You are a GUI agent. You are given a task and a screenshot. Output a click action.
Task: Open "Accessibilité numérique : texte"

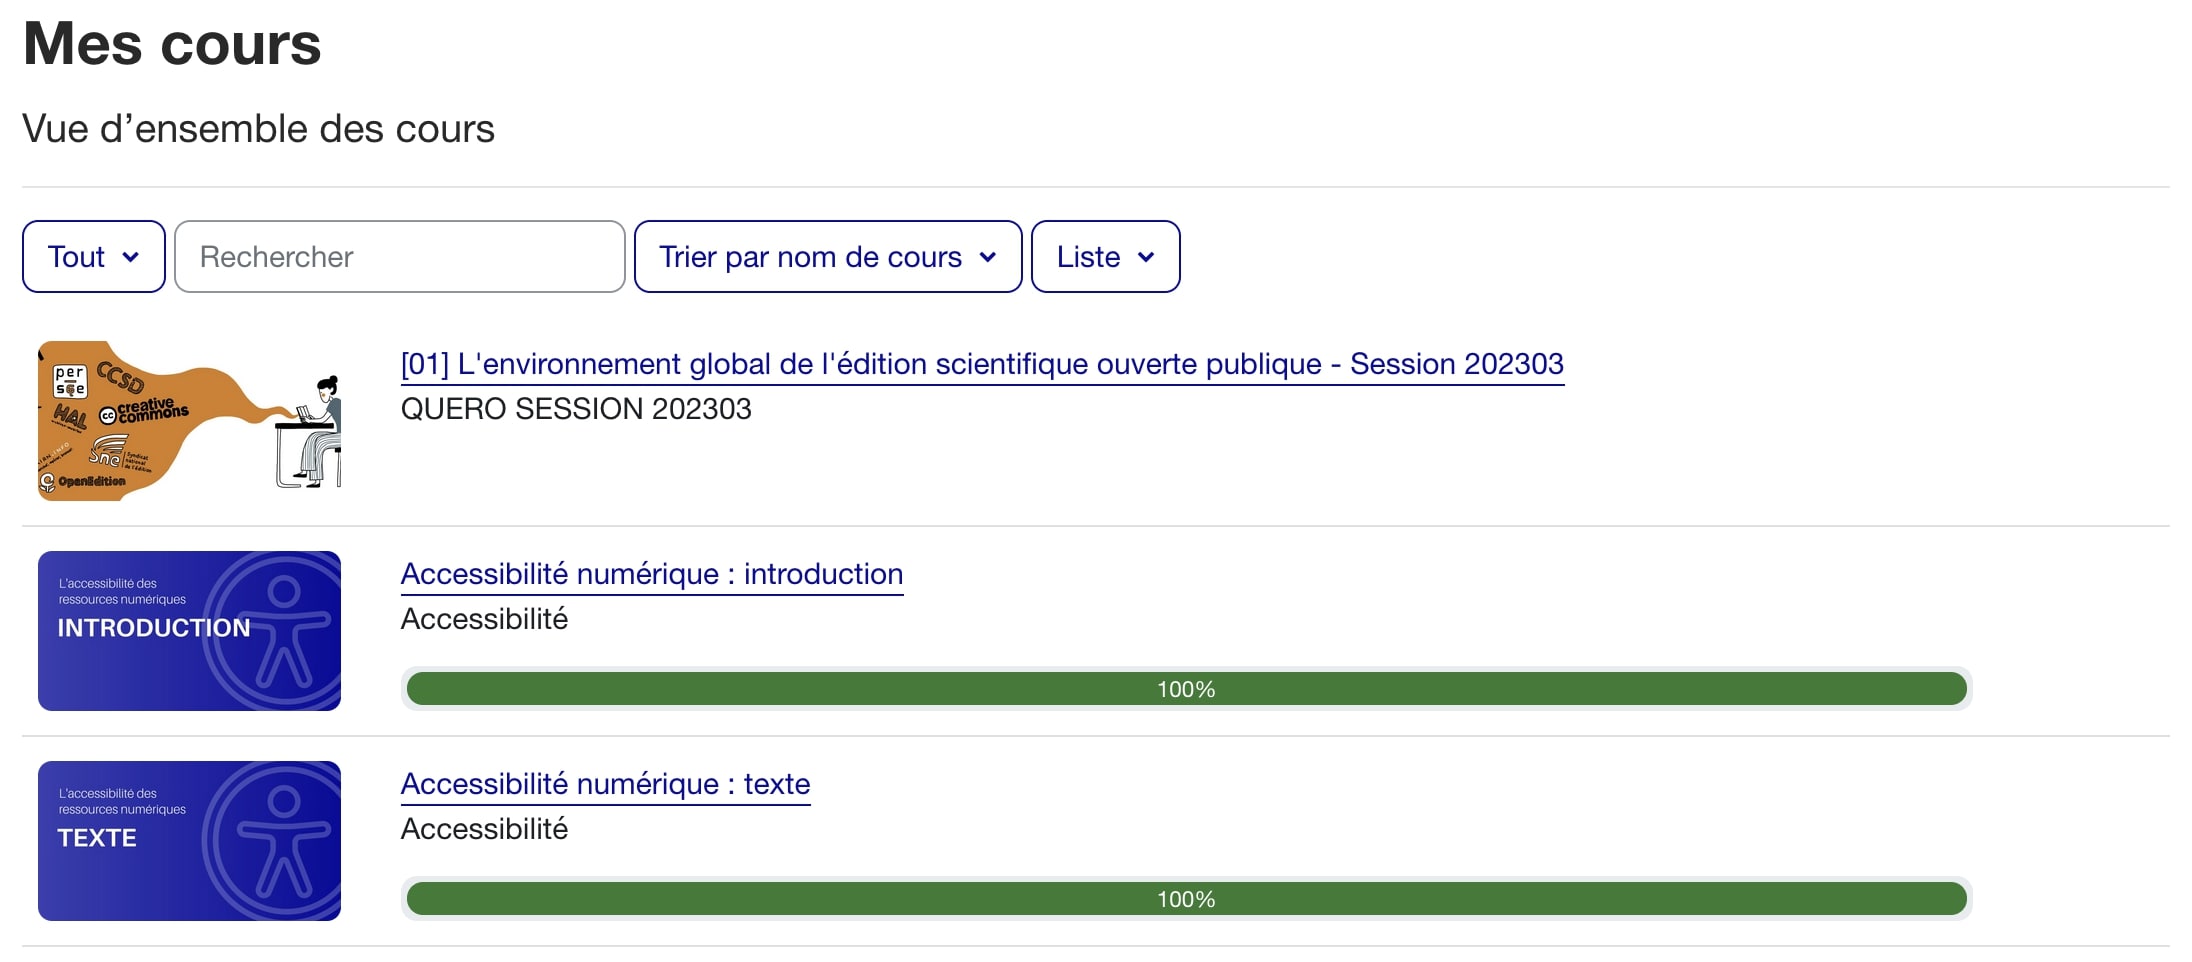point(605,784)
